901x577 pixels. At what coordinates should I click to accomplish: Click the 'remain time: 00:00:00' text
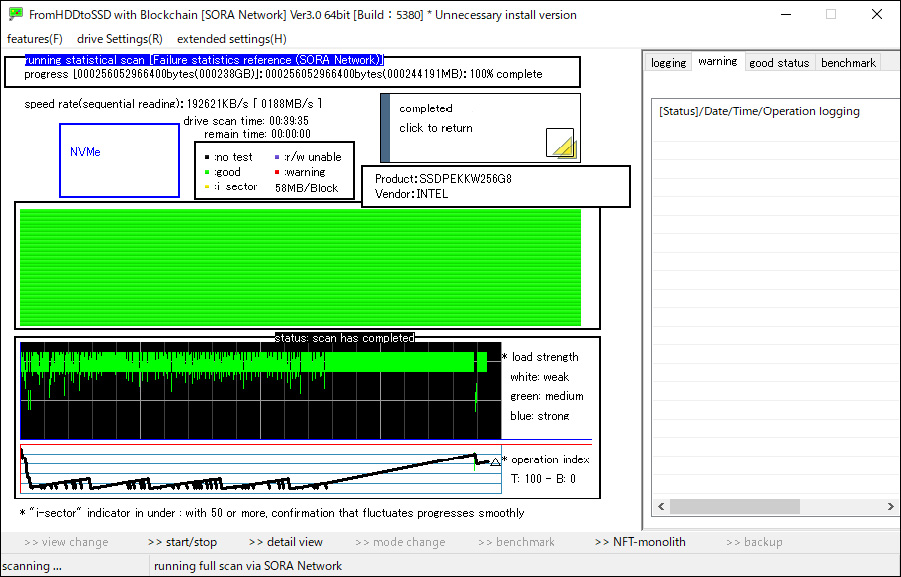click(257, 134)
